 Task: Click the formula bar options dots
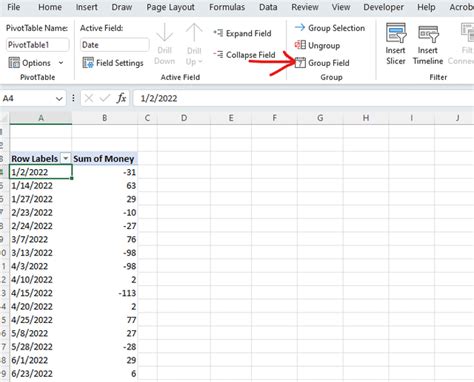click(73, 98)
